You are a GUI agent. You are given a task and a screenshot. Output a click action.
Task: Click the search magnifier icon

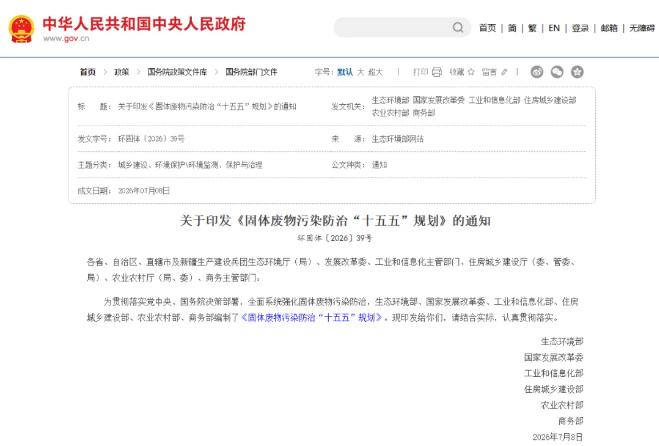tap(458, 27)
